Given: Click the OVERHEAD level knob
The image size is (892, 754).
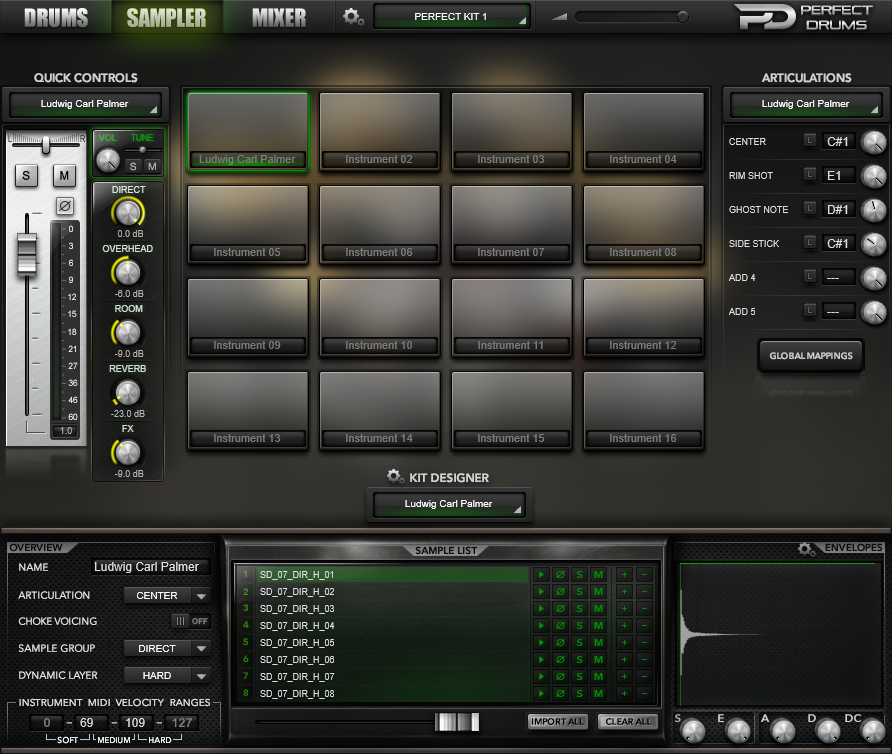Looking at the screenshot, I should (128, 273).
